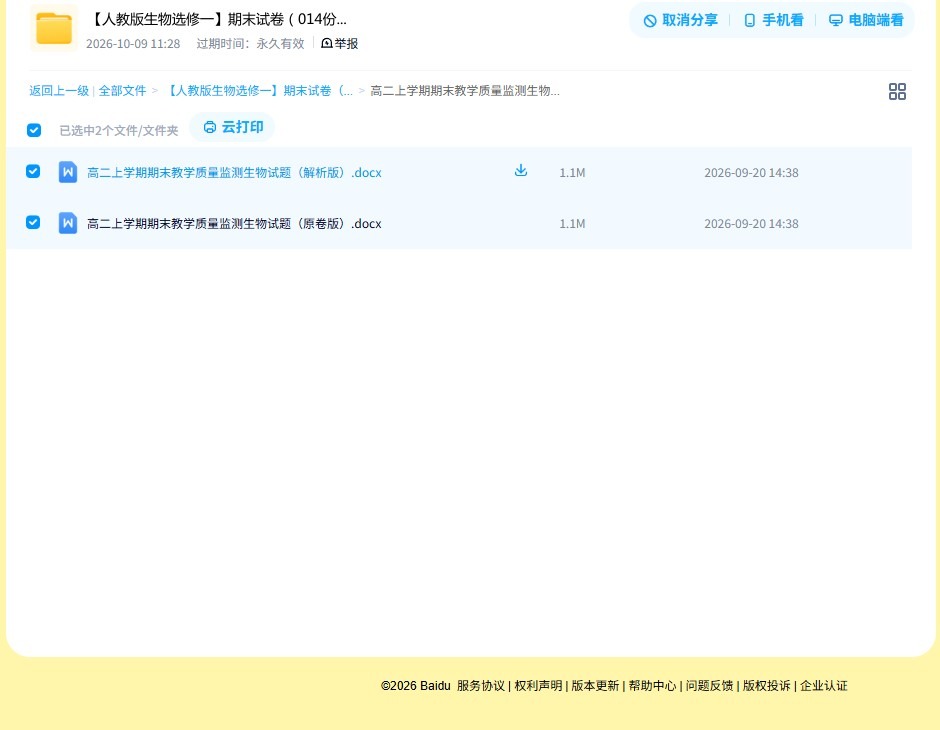
Task: Open Word icon of 解析版 file
Action: click(68, 172)
